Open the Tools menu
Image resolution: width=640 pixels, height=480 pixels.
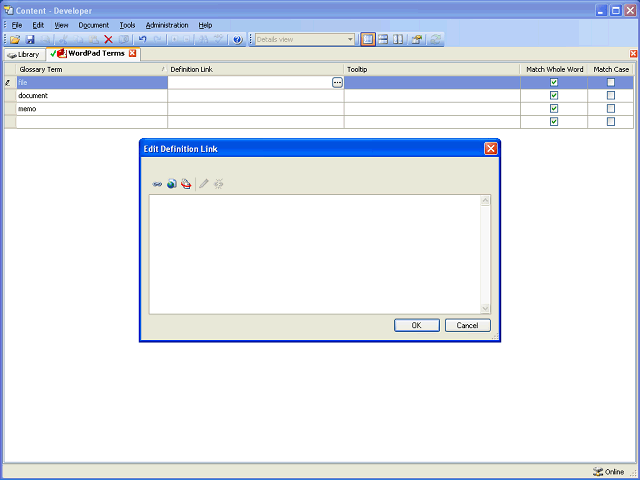127,25
